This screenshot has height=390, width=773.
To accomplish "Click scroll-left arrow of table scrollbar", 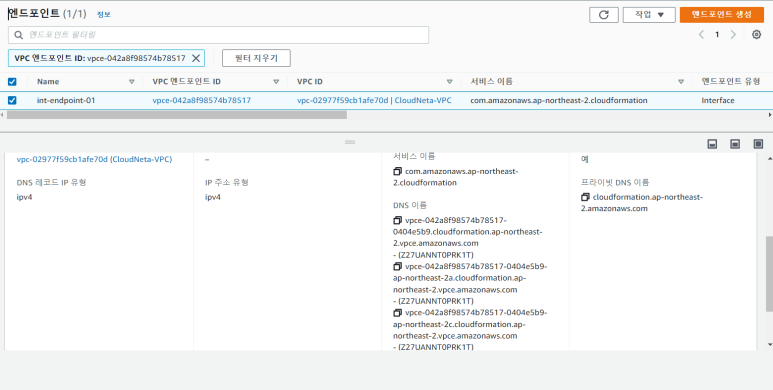I will (2, 115).
